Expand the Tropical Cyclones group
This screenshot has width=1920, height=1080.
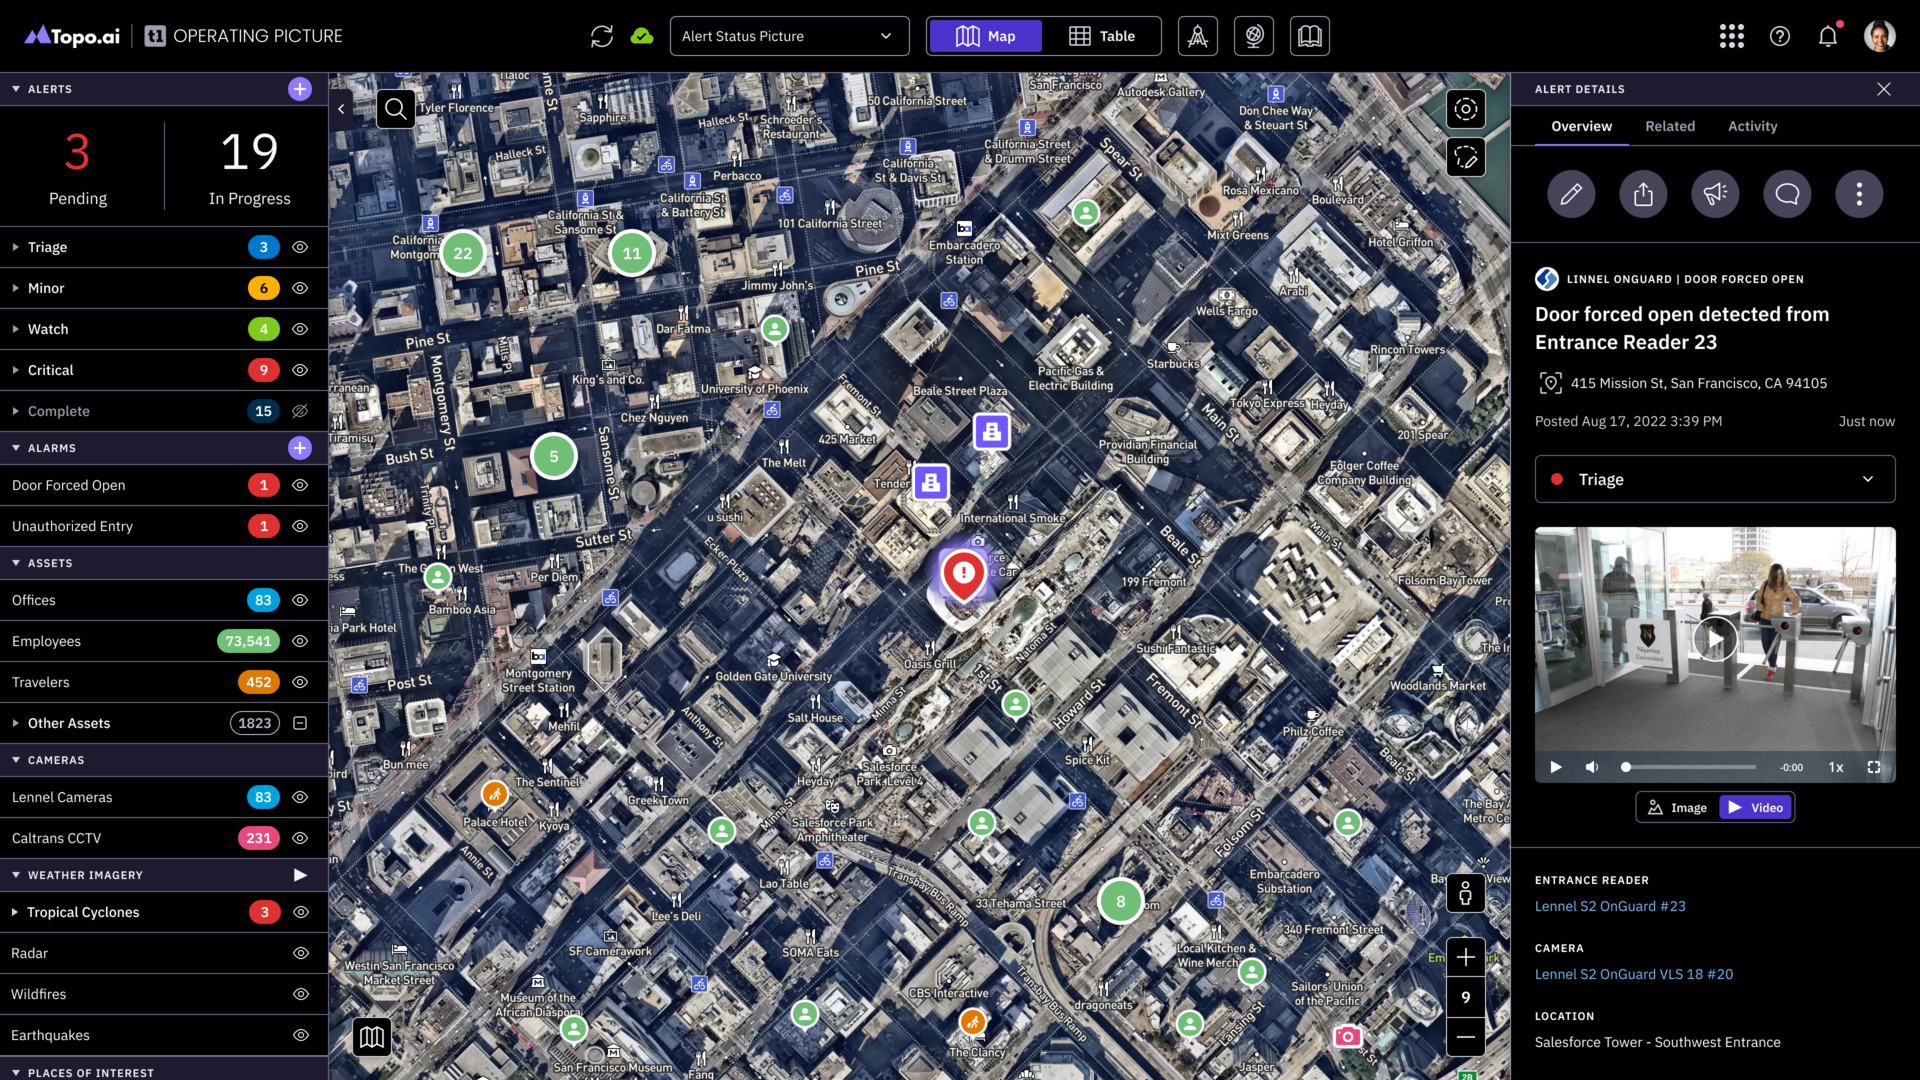15,912
